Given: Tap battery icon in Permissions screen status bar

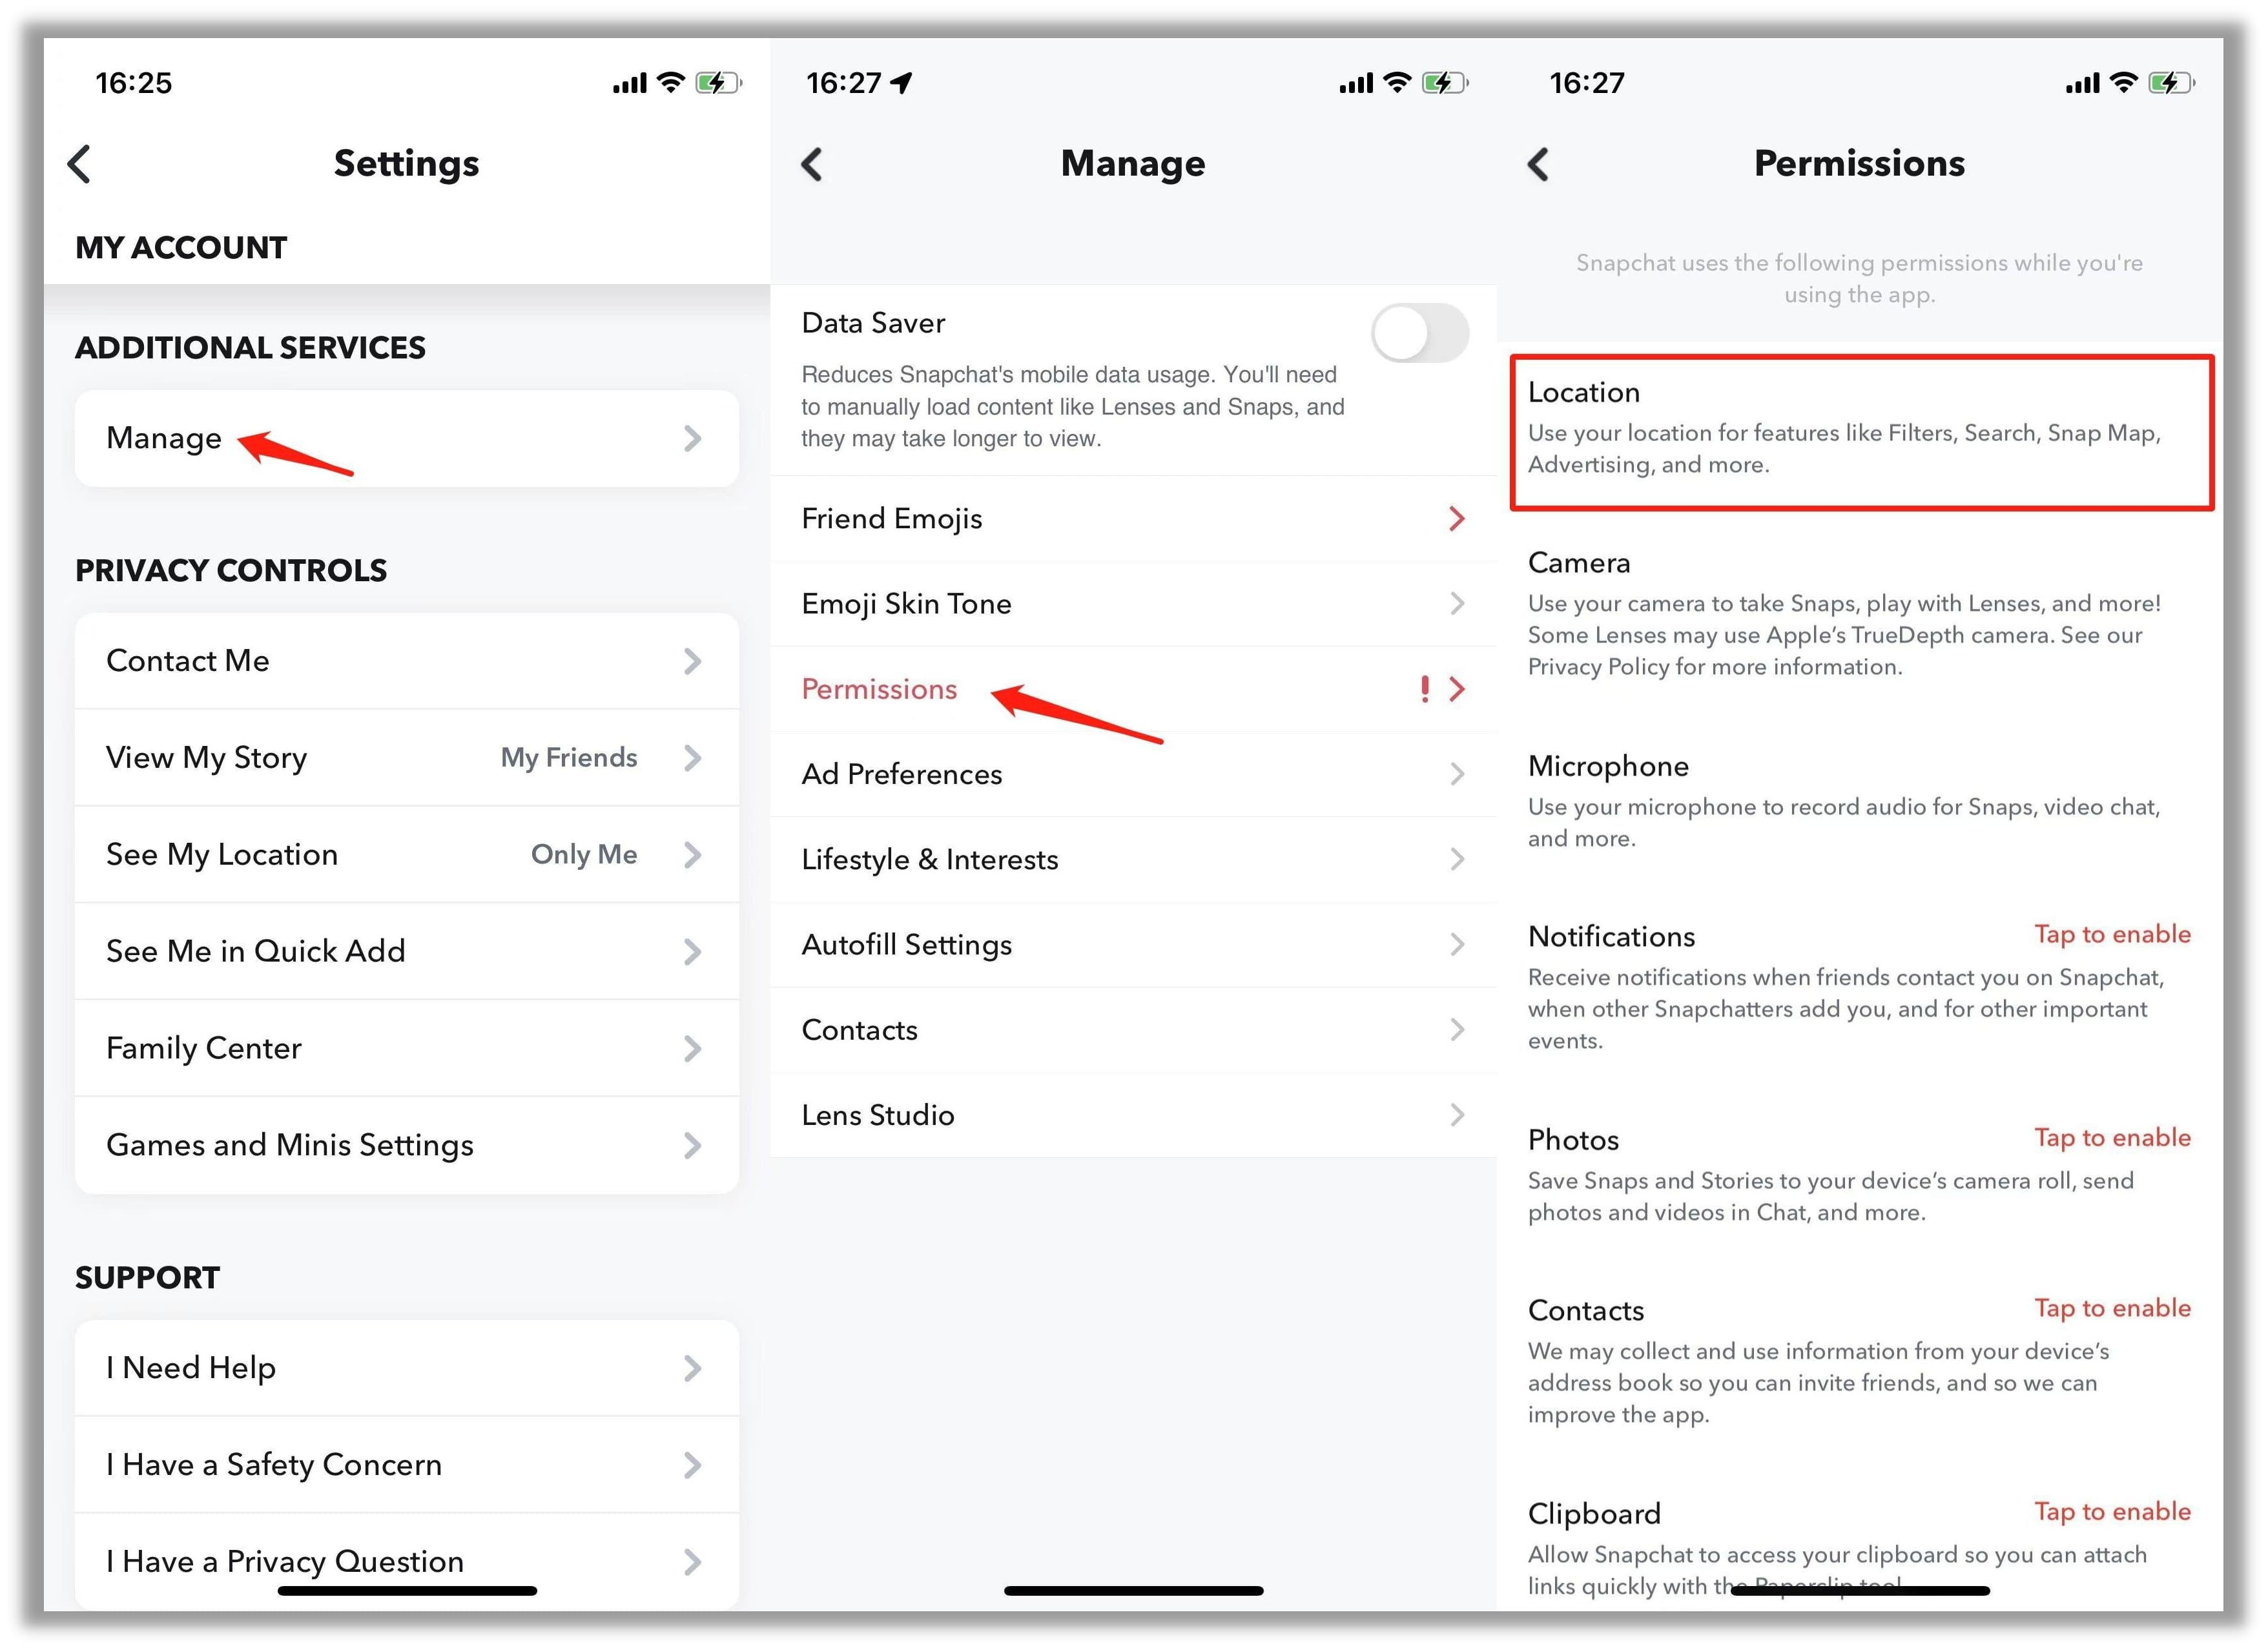Looking at the screenshot, I should tap(2172, 83).
